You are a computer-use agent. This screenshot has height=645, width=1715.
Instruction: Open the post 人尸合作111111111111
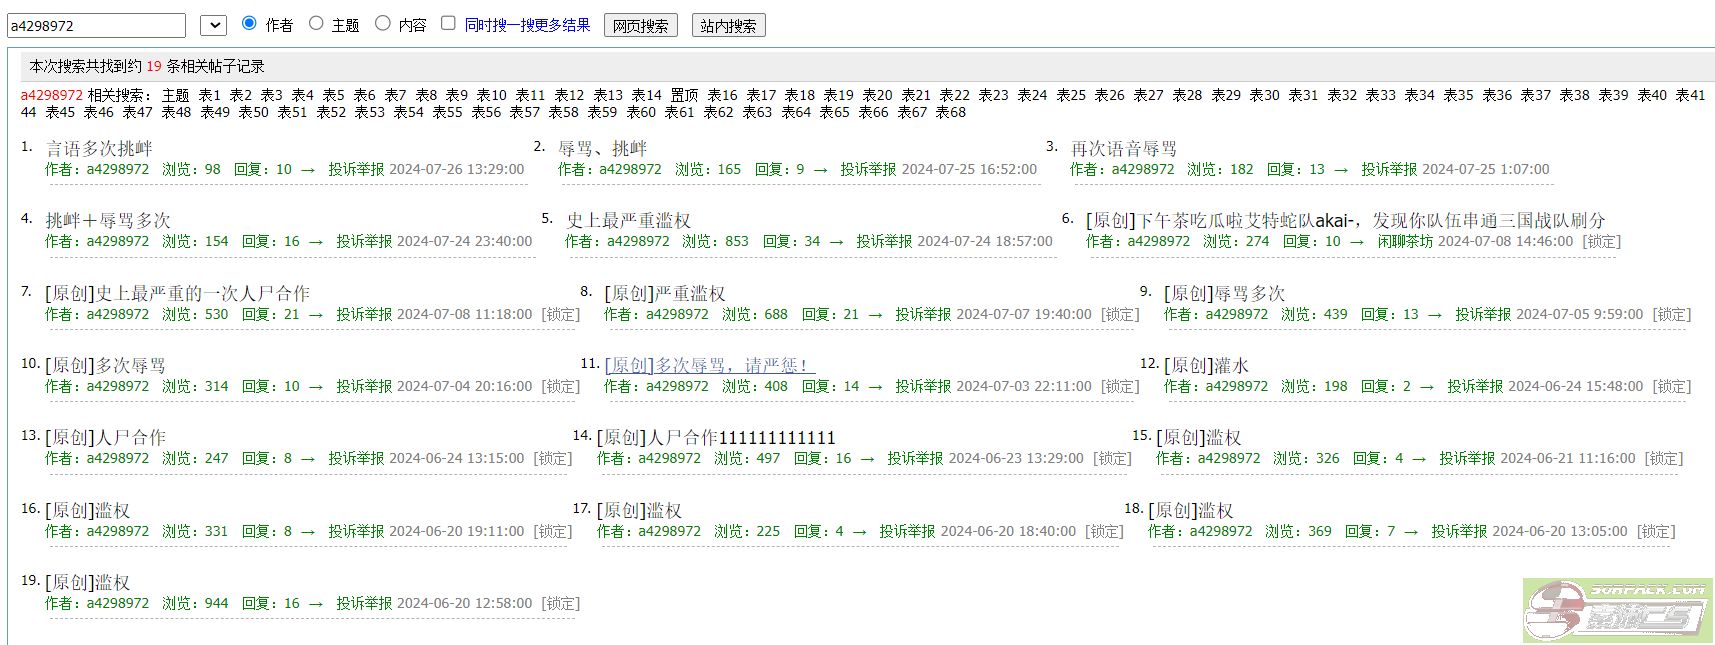click(x=715, y=437)
